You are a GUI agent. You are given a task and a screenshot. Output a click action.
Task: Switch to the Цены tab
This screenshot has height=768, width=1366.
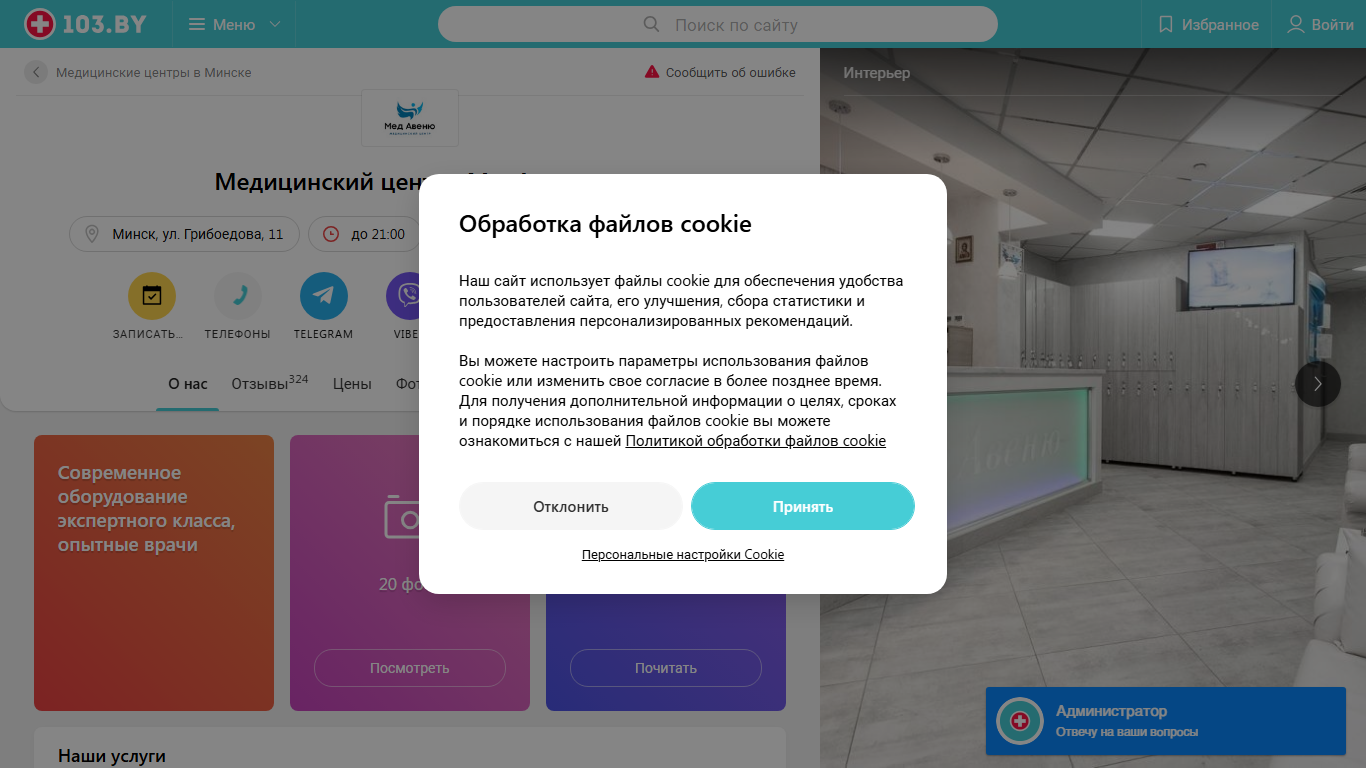pos(352,384)
